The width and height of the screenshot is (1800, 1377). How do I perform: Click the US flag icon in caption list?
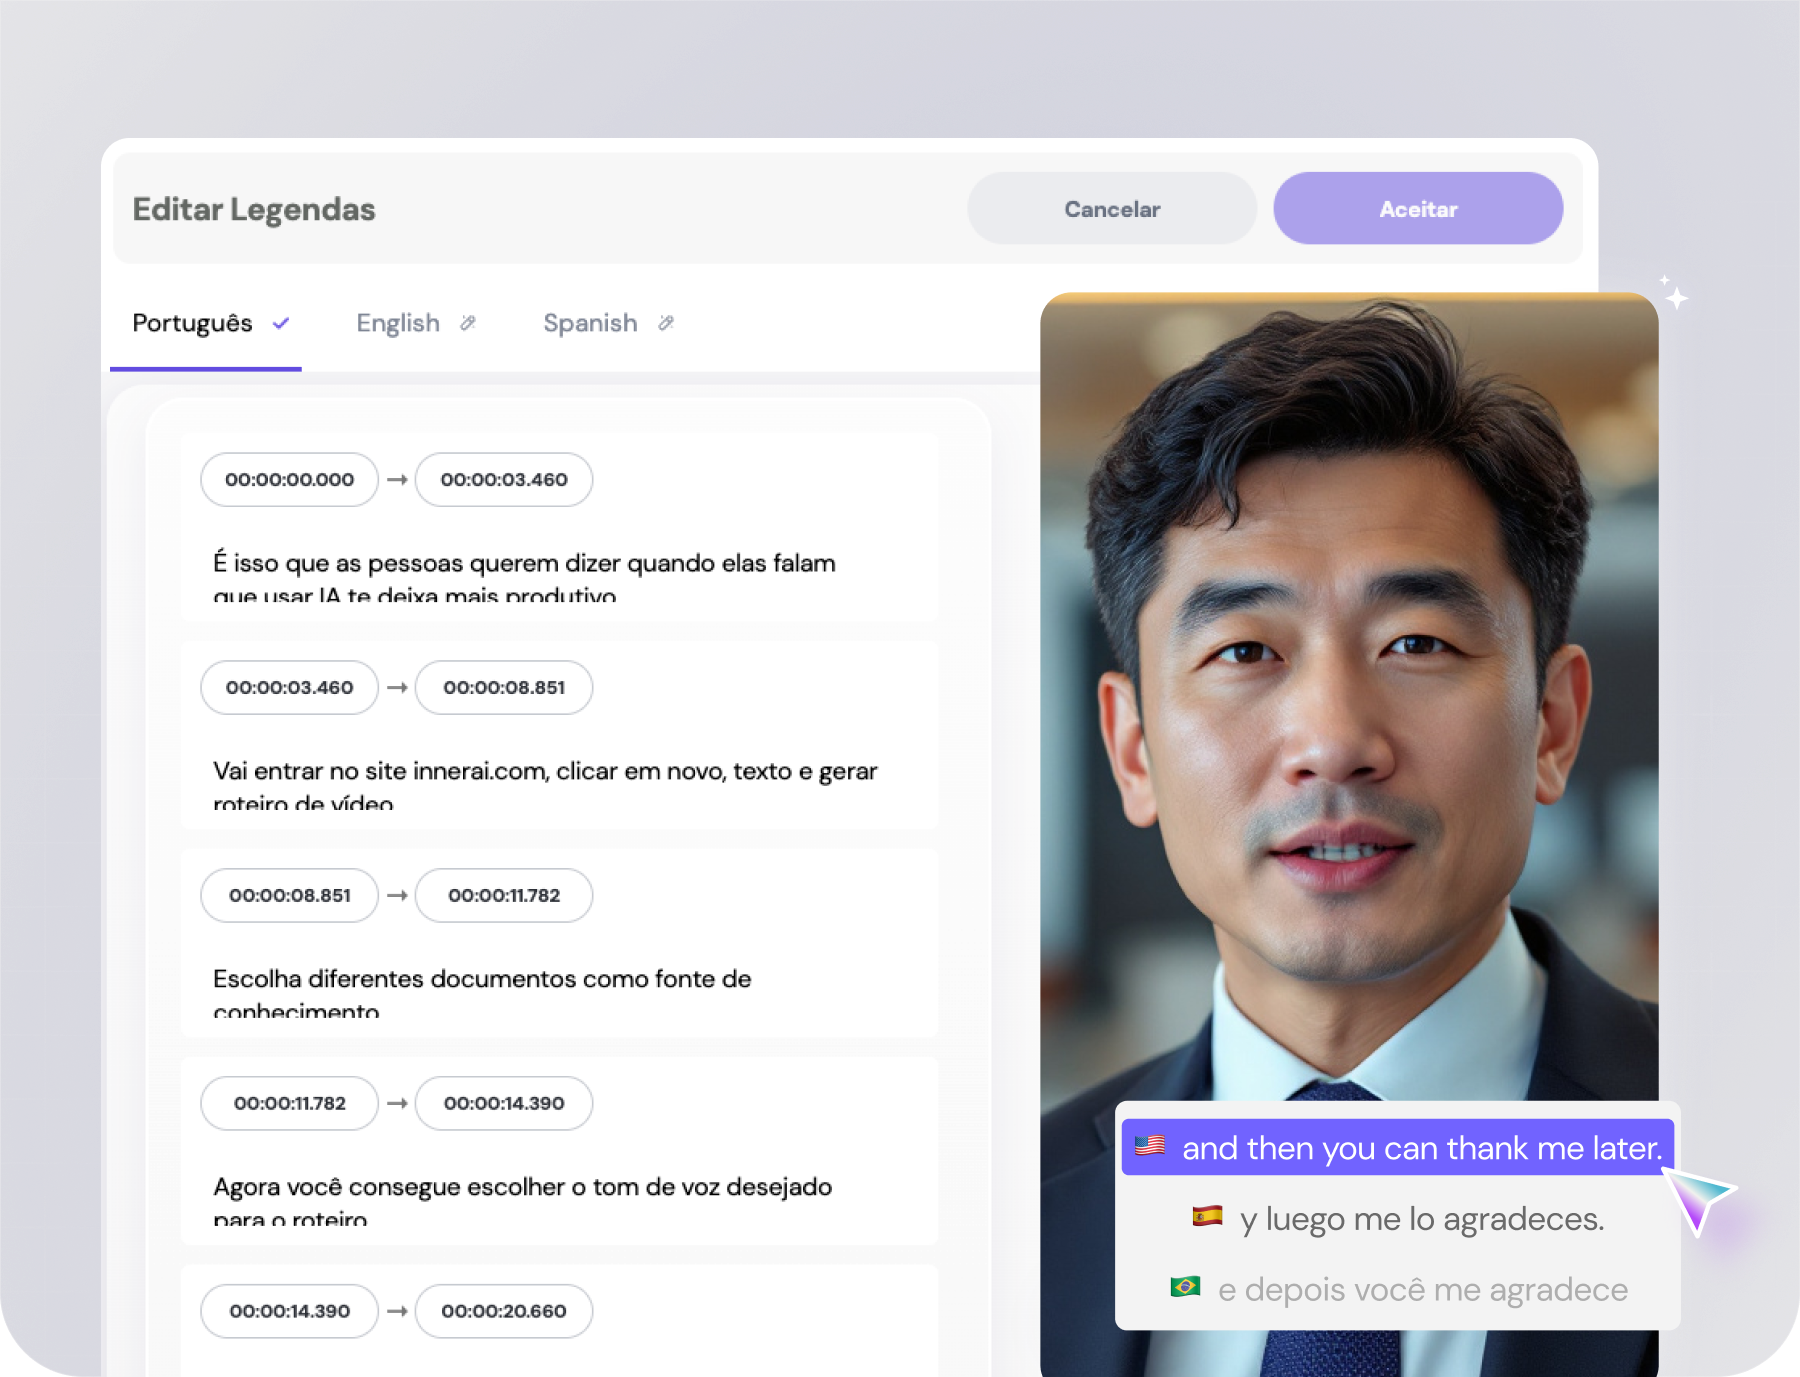tap(1150, 1146)
